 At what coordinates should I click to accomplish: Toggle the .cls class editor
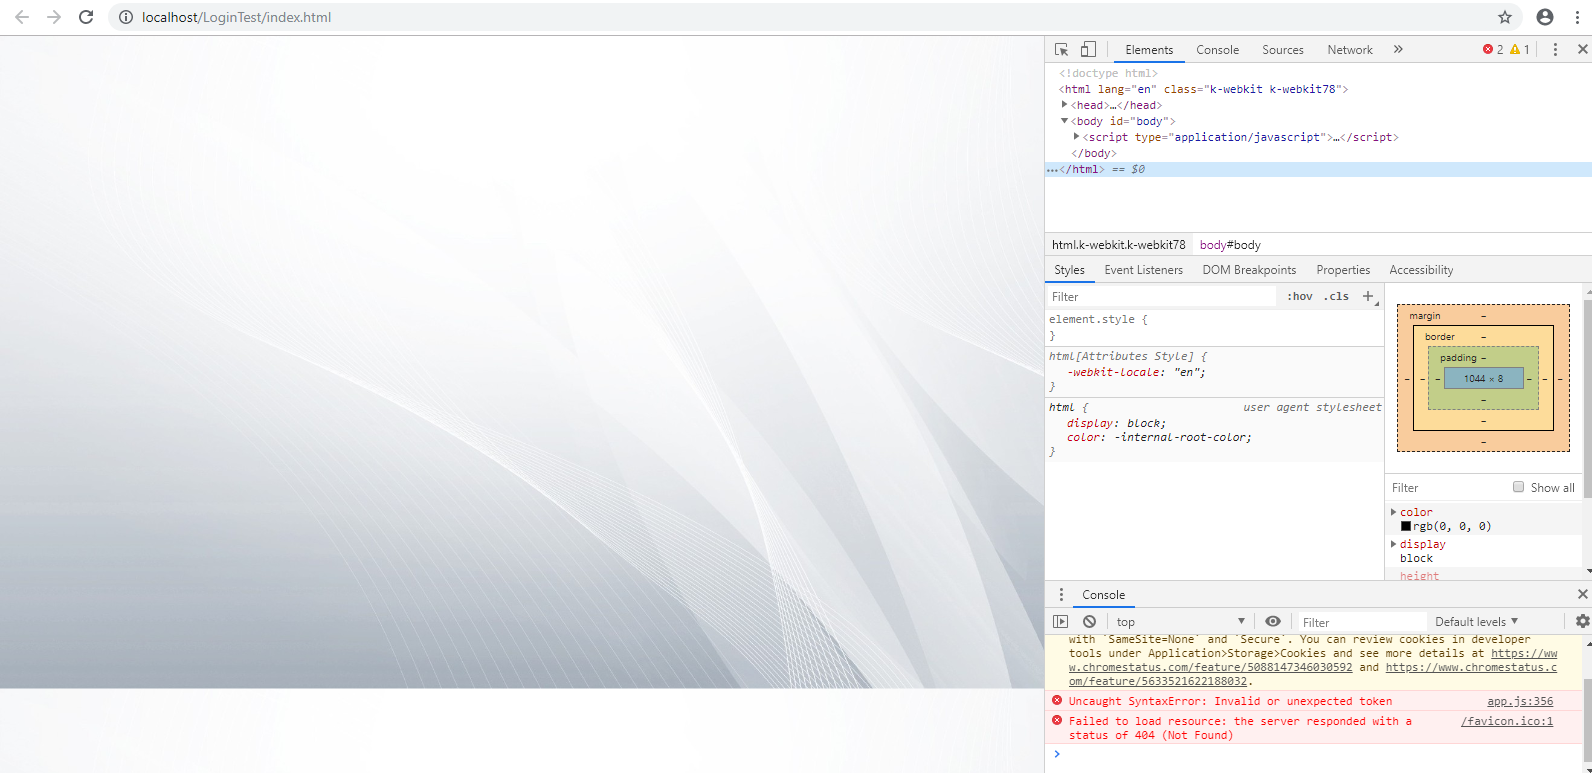[x=1337, y=297]
